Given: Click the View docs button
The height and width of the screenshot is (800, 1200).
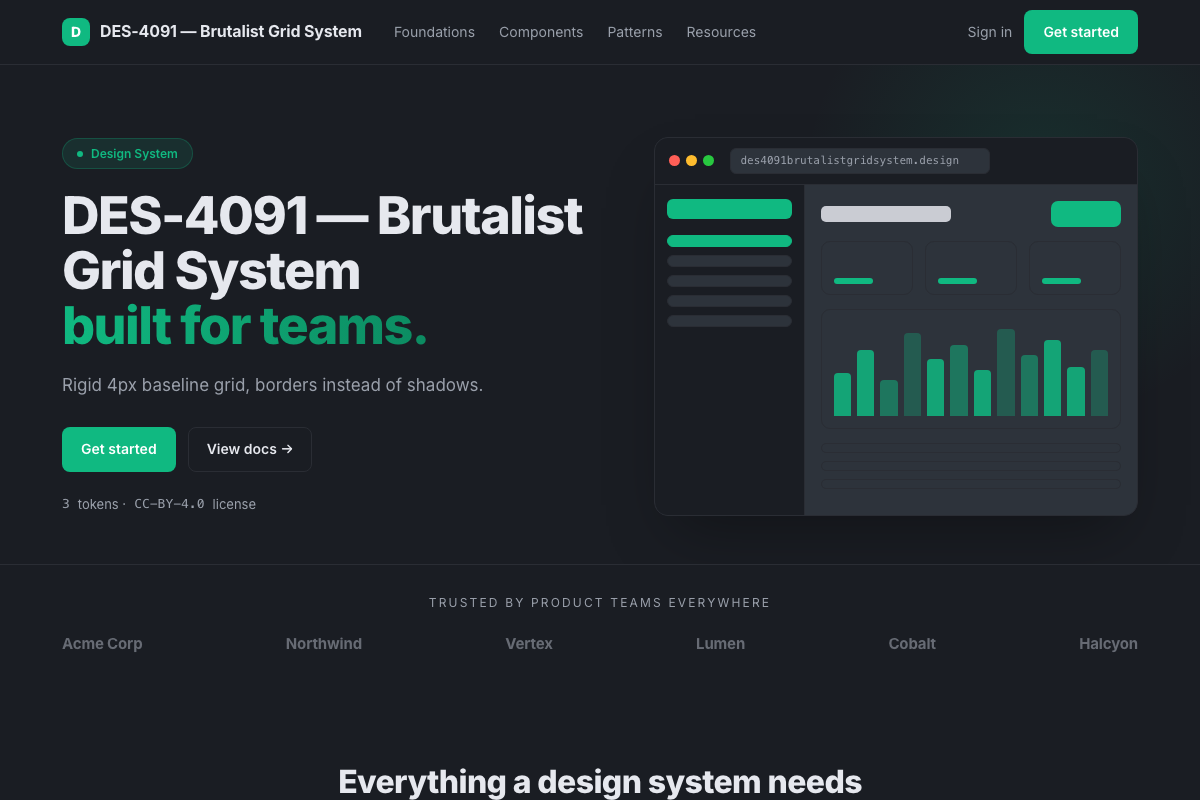Looking at the screenshot, I should click(x=250, y=449).
